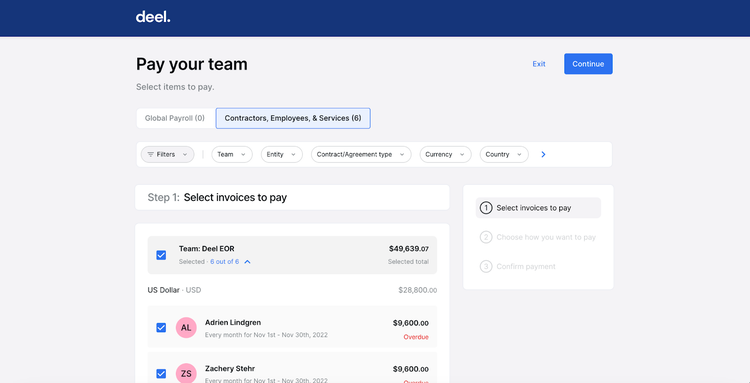This screenshot has width=750, height=383.
Task: Open the Entity filter dropdown
Action: 282,154
